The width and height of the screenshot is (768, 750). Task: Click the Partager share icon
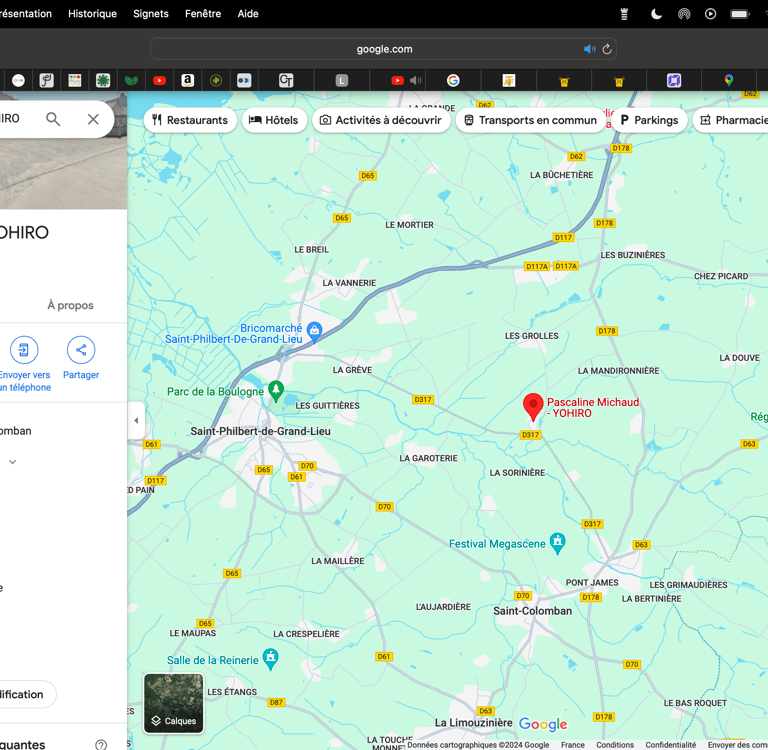point(81,350)
